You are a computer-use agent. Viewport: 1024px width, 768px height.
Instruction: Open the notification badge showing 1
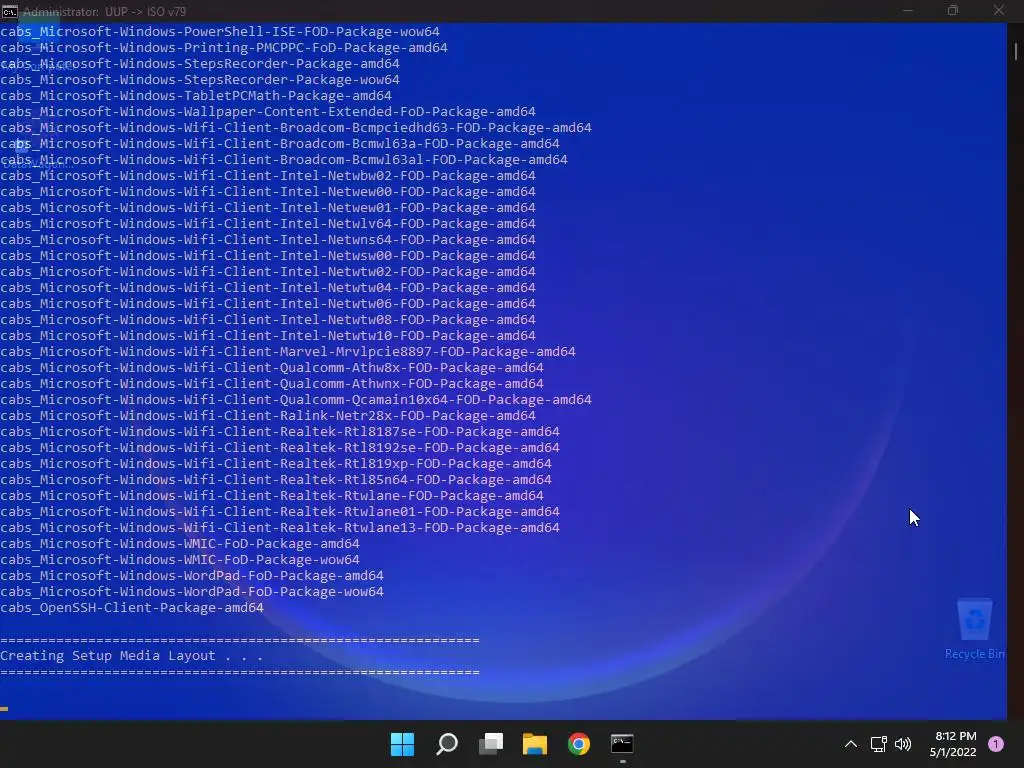pyautogui.click(x=995, y=744)
